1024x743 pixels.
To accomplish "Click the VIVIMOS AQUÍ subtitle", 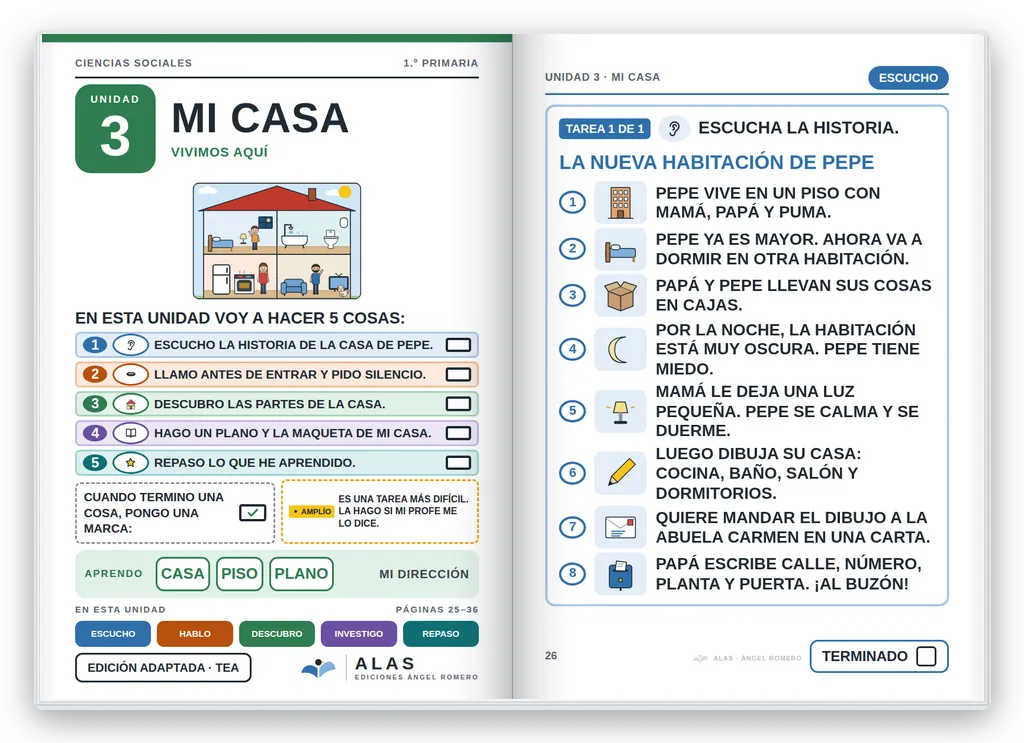I will coord(219,152).
